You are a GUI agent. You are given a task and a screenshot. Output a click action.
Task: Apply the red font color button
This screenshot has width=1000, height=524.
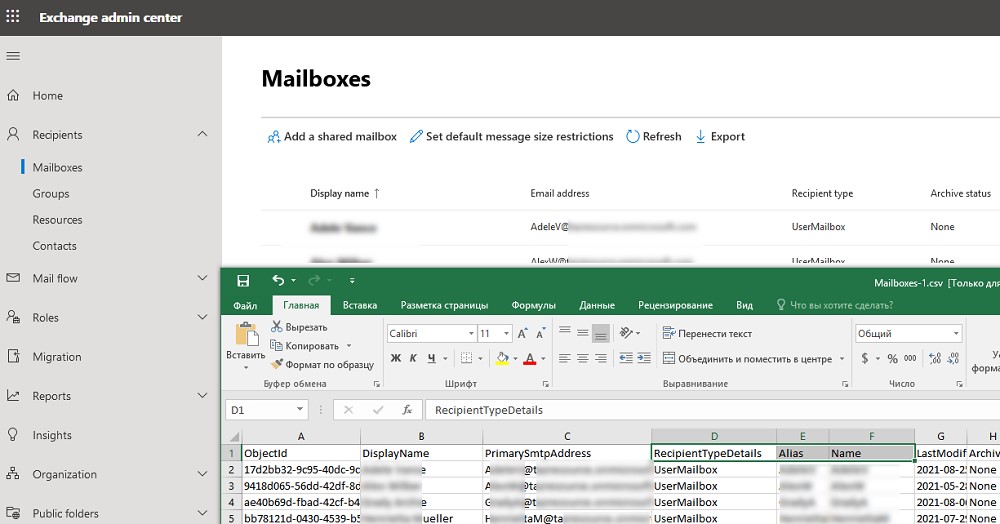click(x=529, y=358)
